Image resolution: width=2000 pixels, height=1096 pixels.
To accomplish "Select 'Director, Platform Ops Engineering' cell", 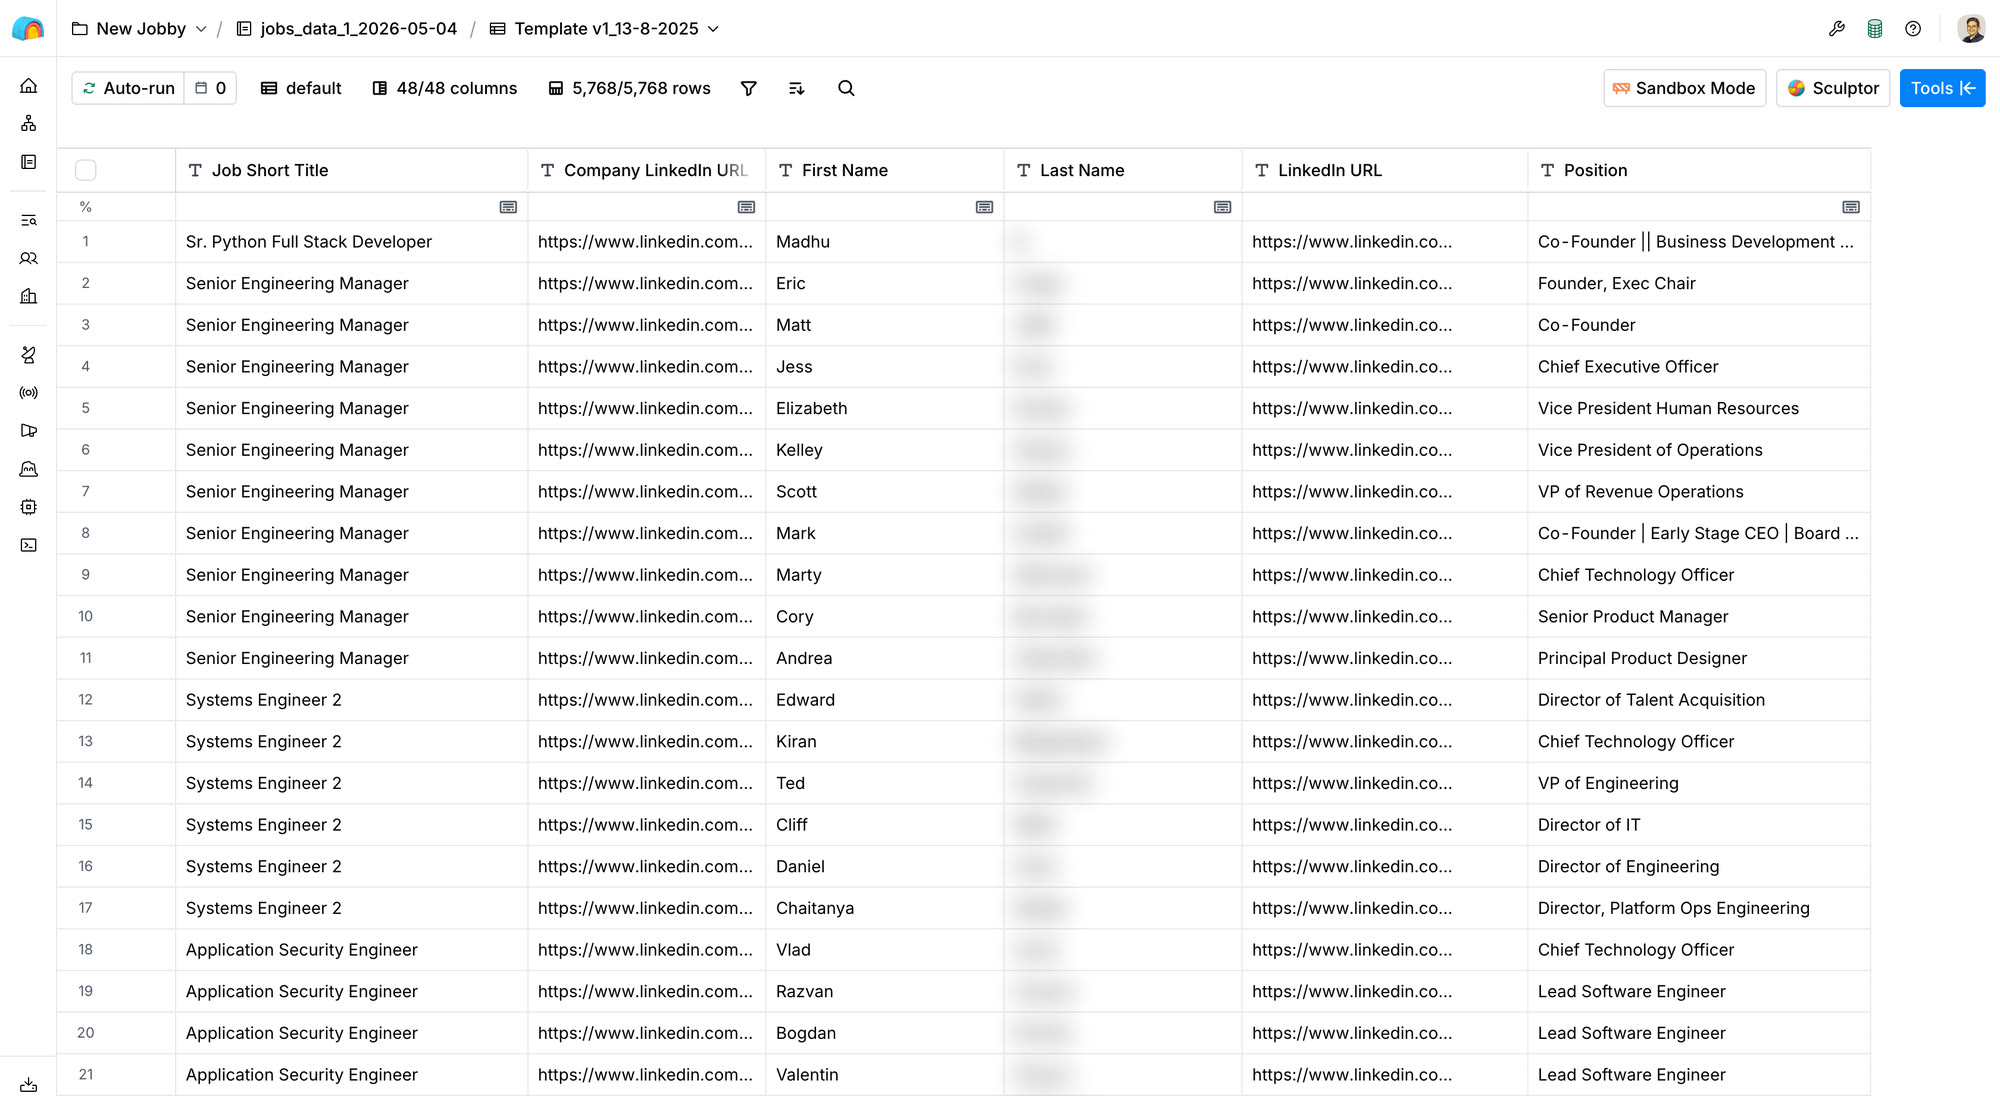I will tap(1699, 908).
